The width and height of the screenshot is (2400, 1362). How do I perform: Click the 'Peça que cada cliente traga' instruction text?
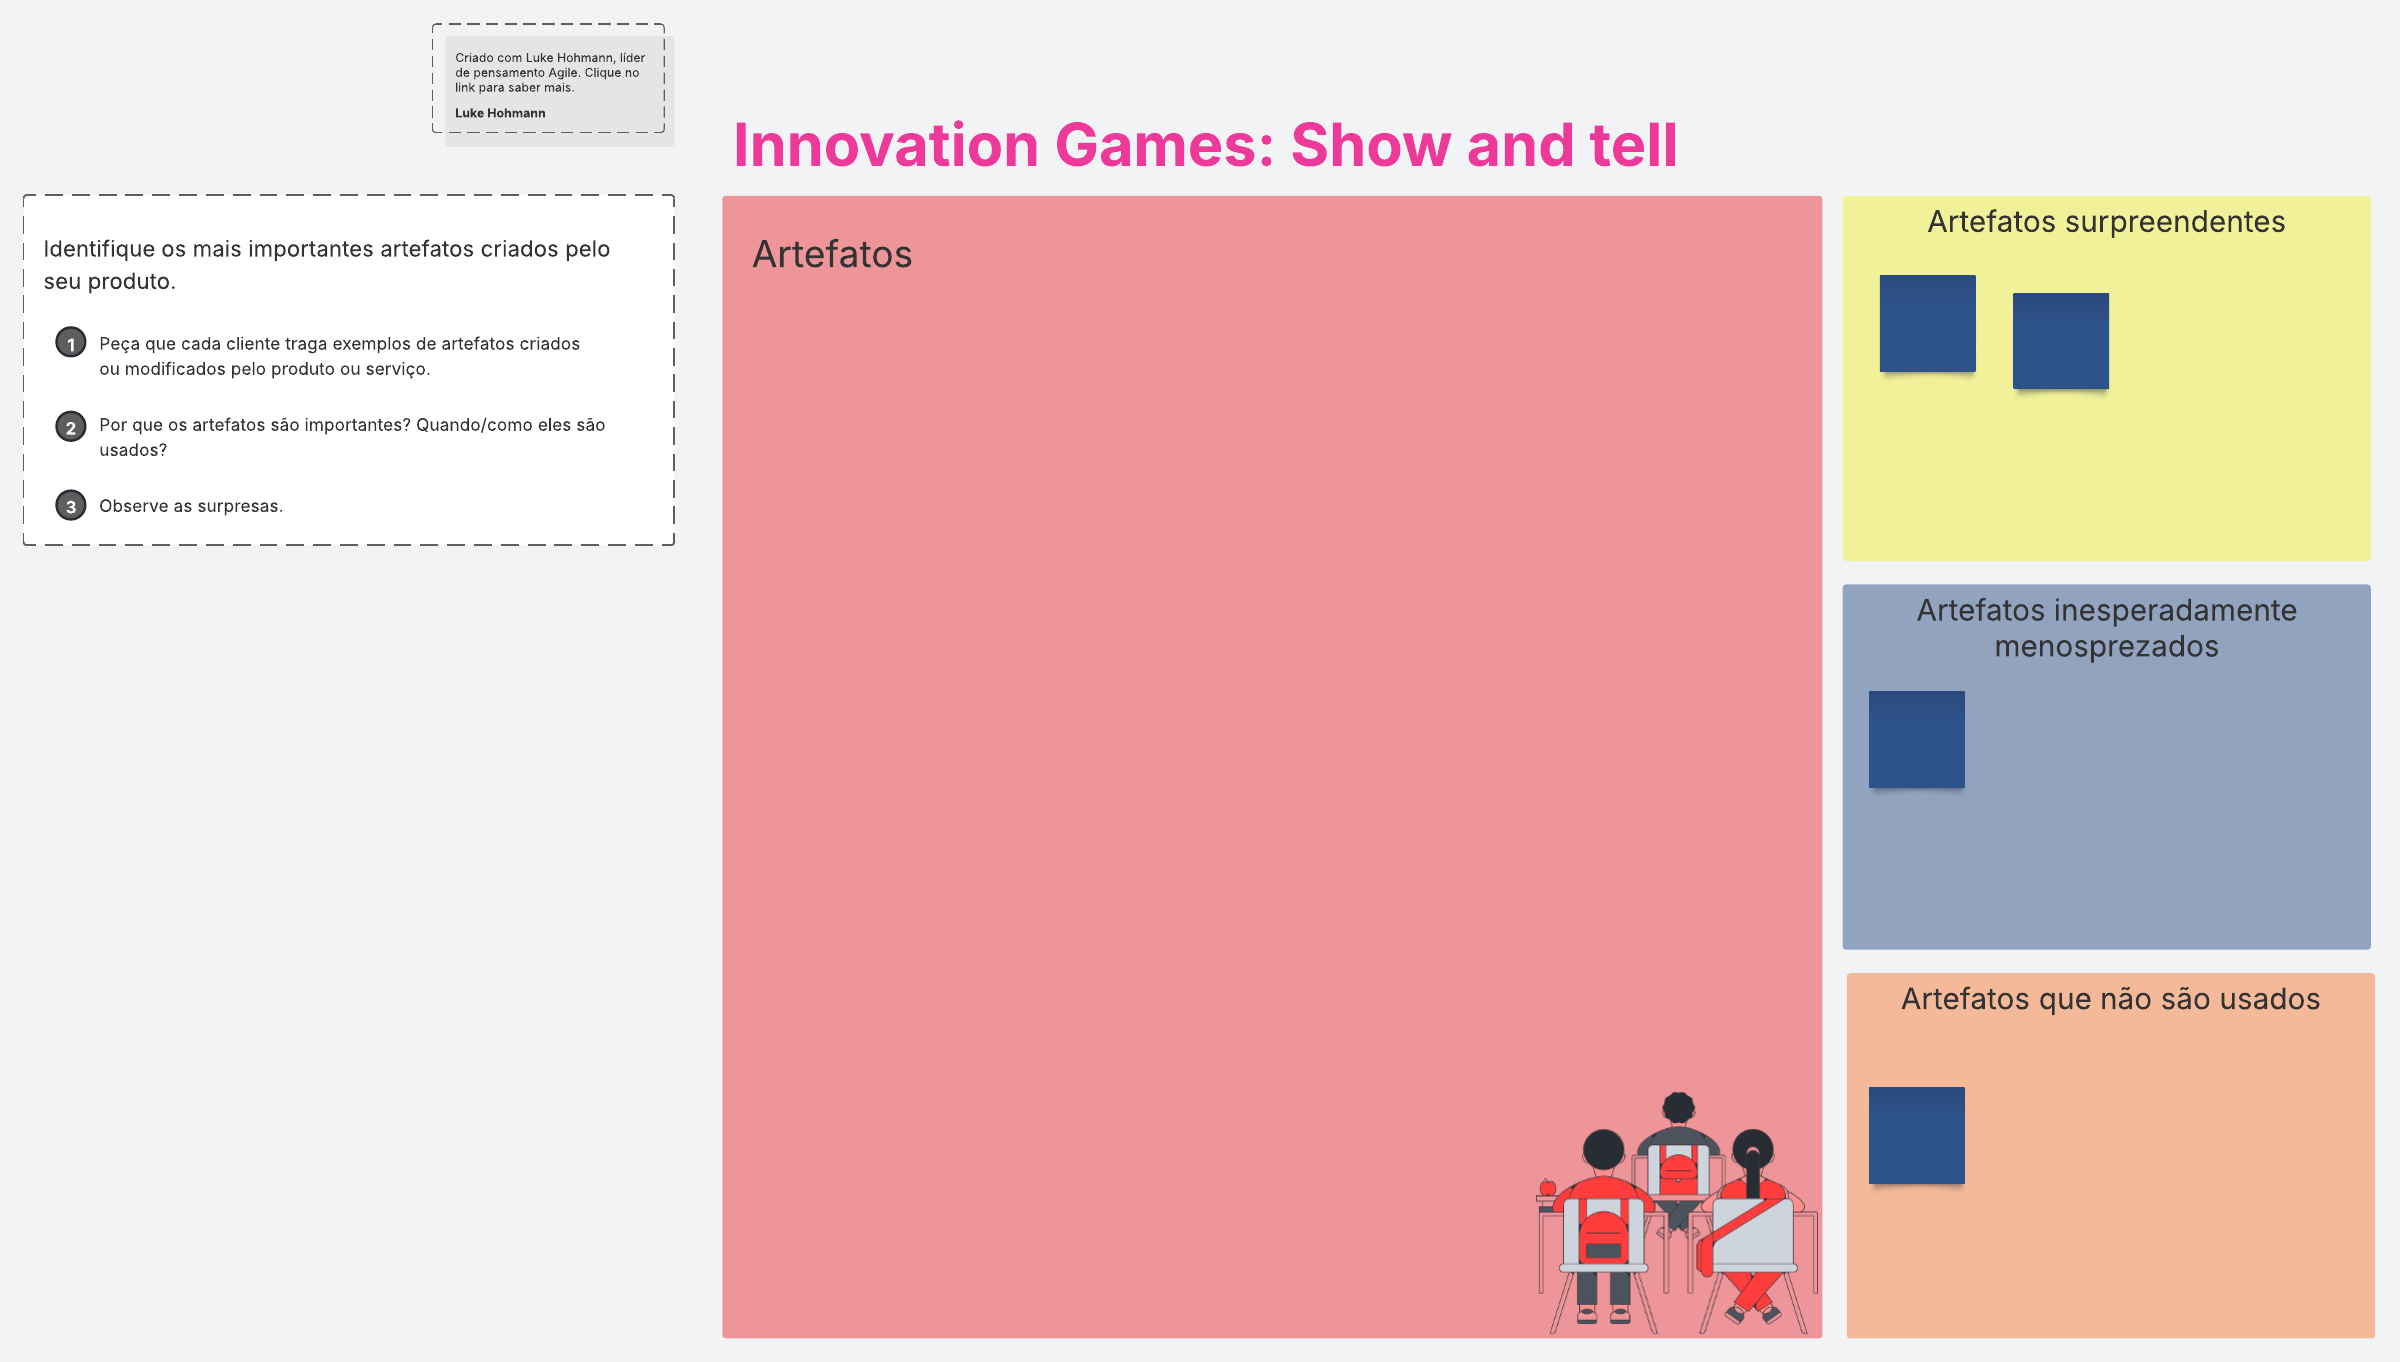tap(339, 356)
